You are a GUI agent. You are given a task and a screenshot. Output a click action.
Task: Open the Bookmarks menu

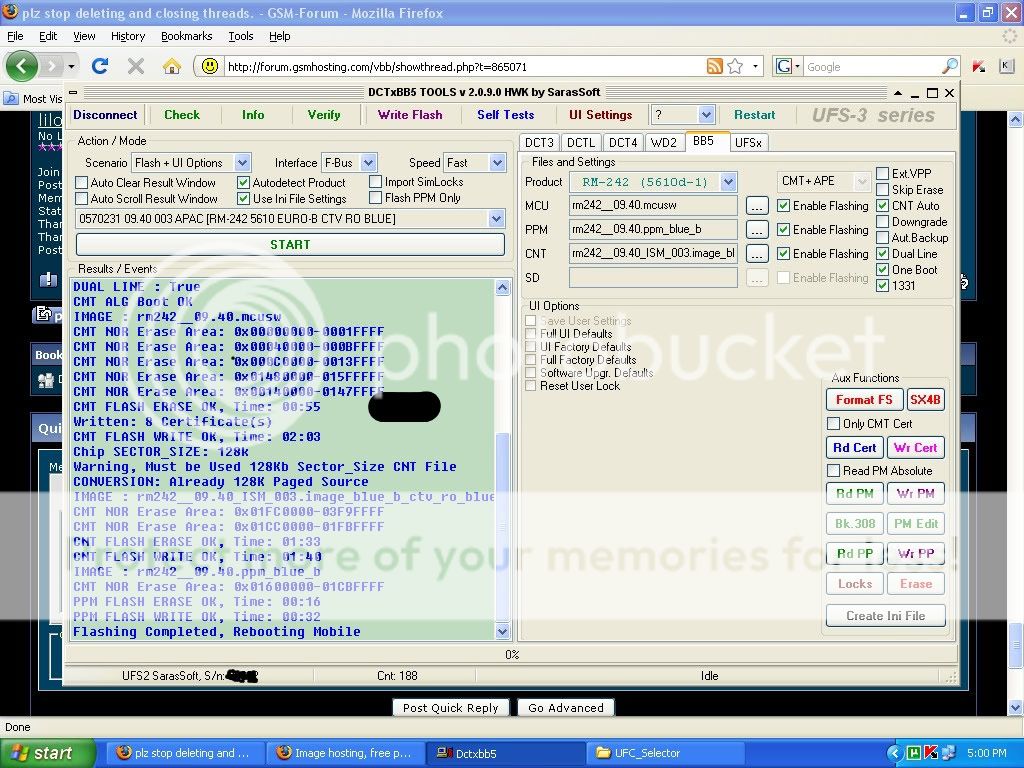pos(187,36)
